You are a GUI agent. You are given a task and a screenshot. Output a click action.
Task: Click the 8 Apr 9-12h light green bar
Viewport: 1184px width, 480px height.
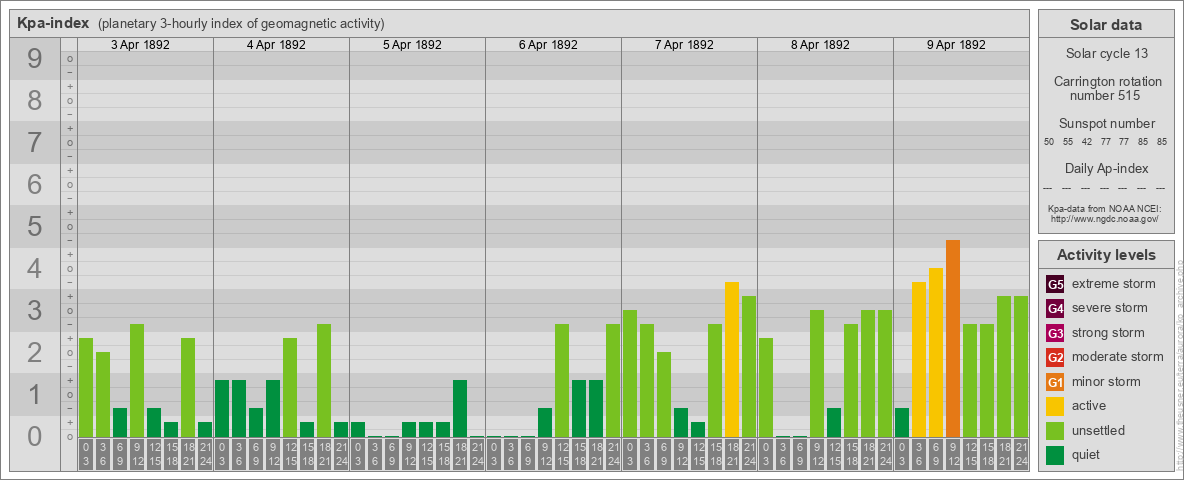point(817,374)
